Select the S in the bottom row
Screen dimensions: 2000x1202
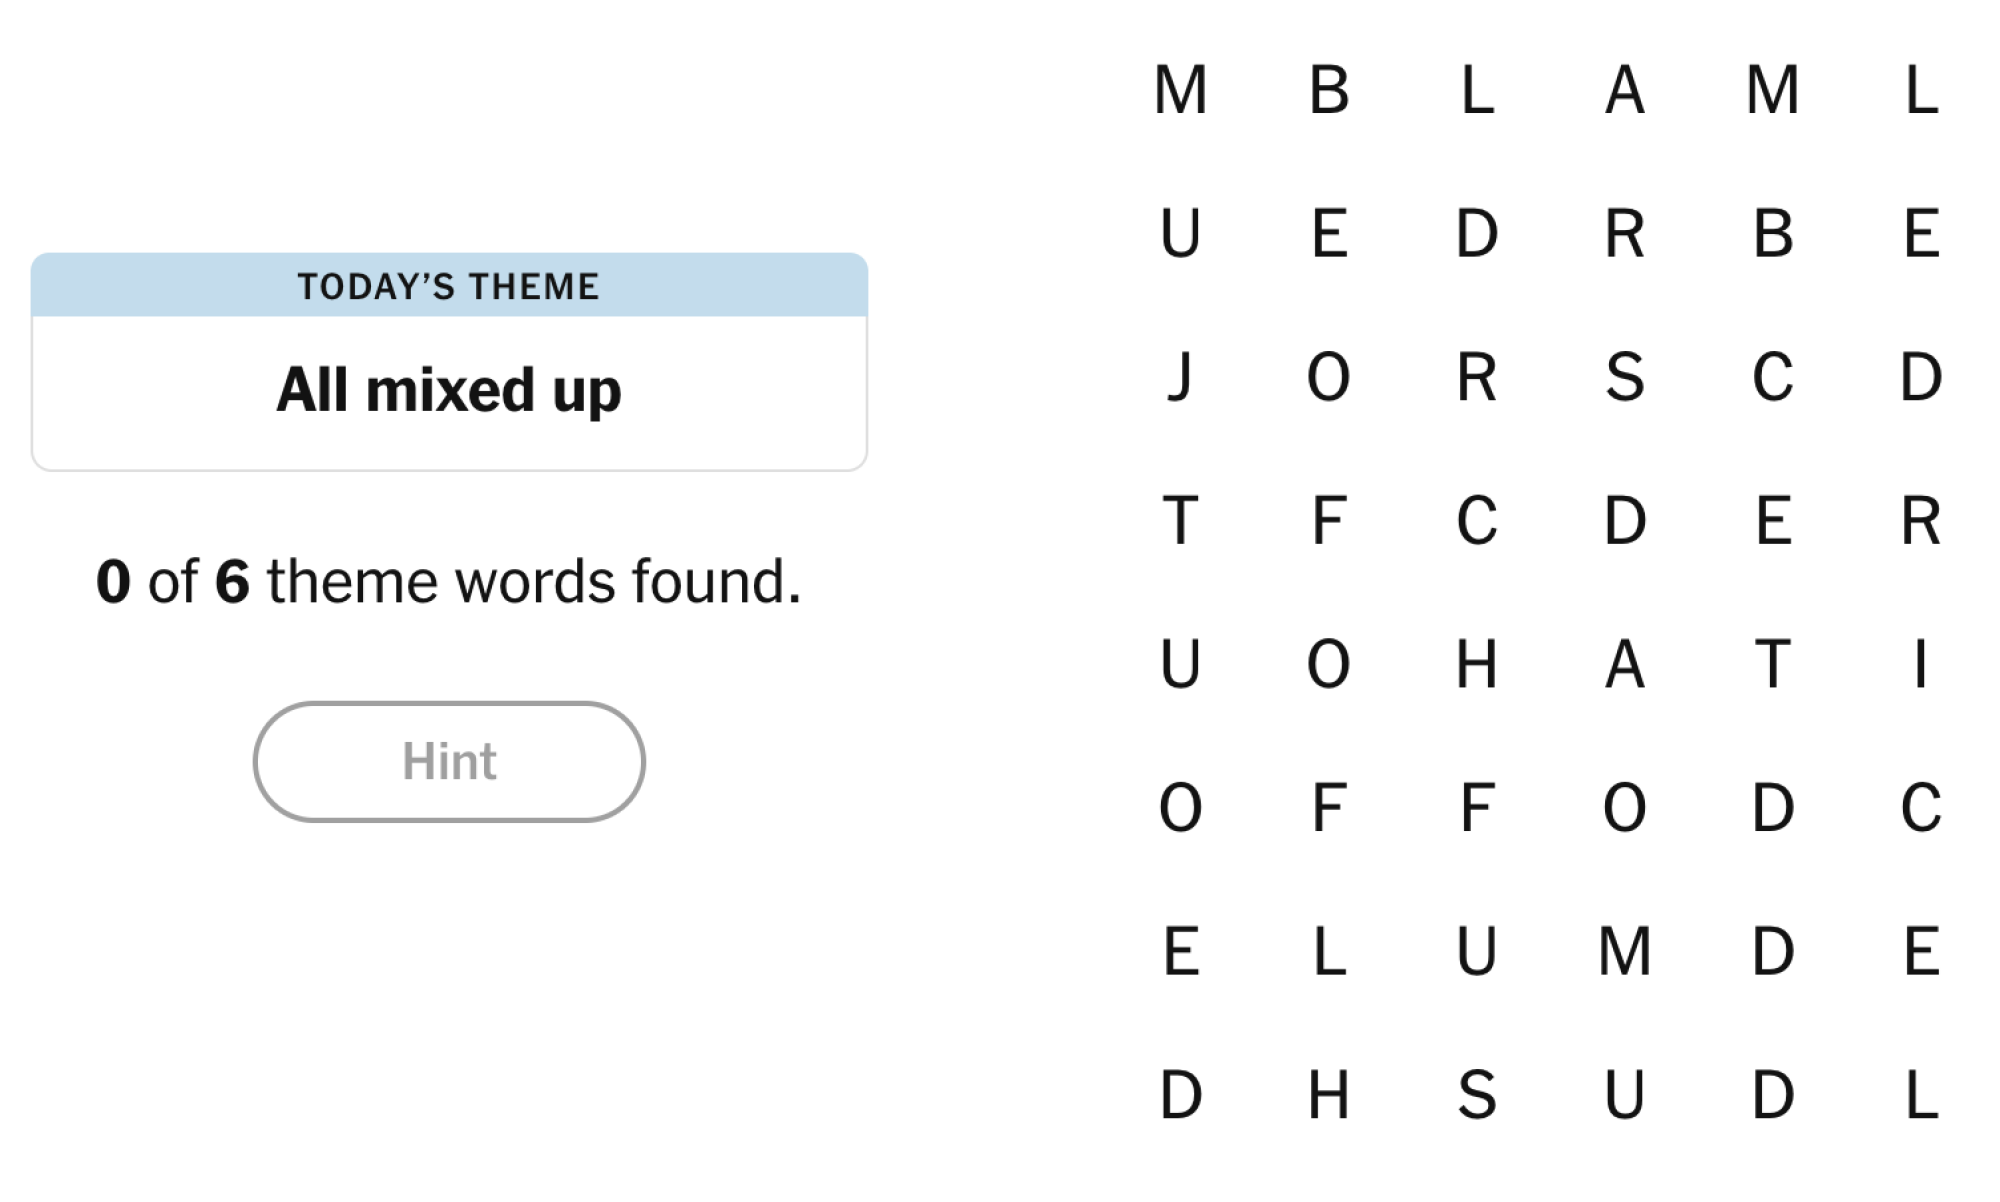(x=1477, y=1096)
